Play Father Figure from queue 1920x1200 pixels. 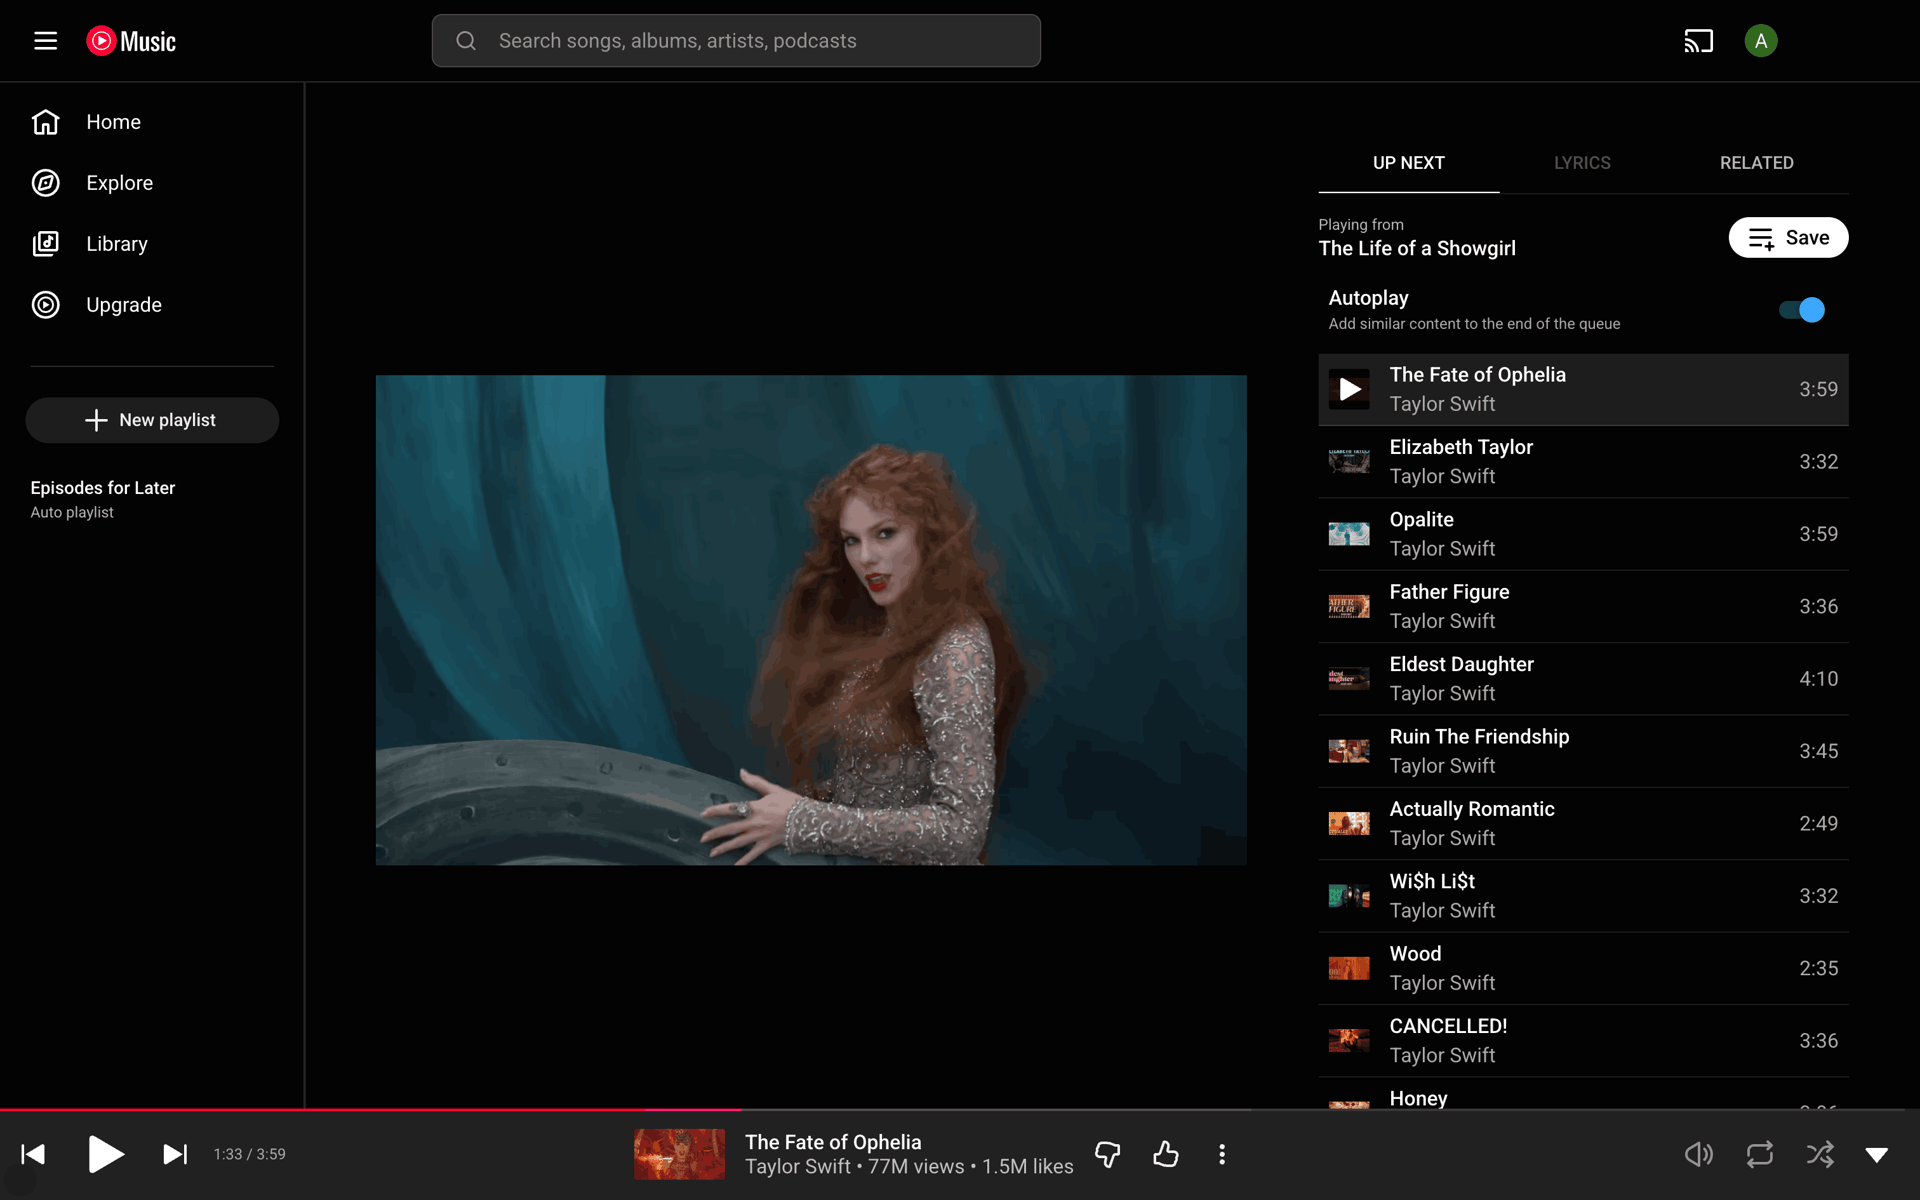click(x=1583, y=607)
